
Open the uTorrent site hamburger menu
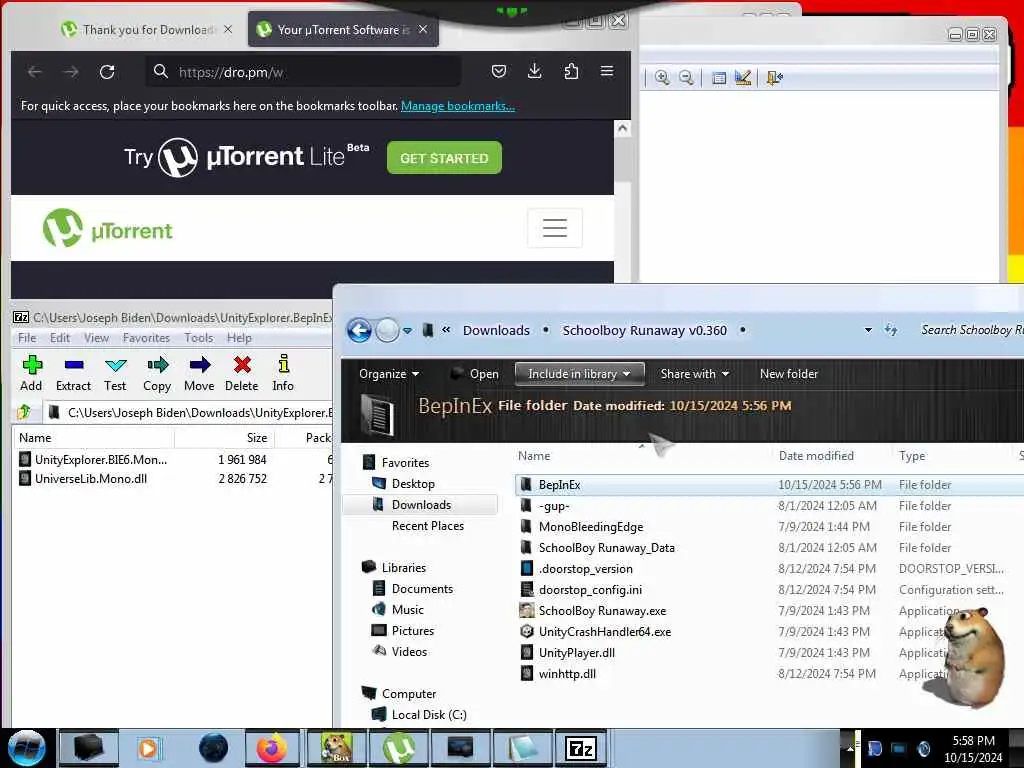click(x=554, y=228)
